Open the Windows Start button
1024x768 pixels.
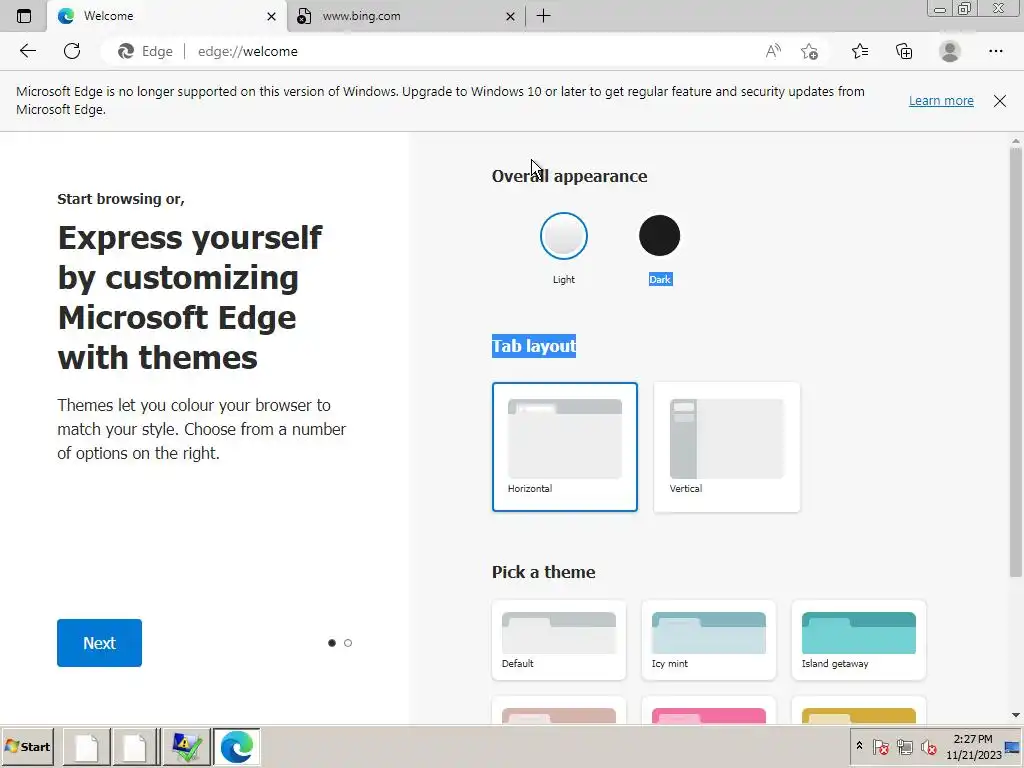pos(27,746)
